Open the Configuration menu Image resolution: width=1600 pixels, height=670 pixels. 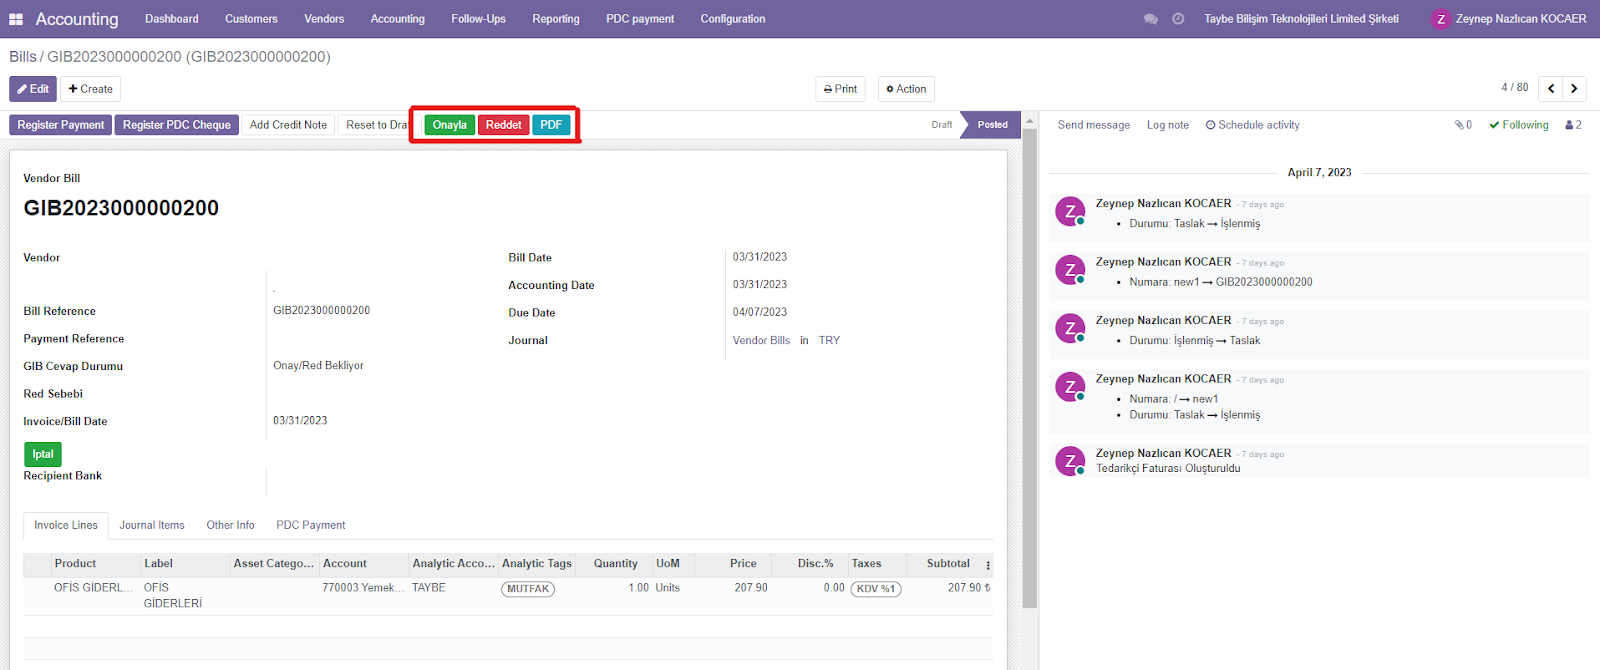click(x=733, y=19)
